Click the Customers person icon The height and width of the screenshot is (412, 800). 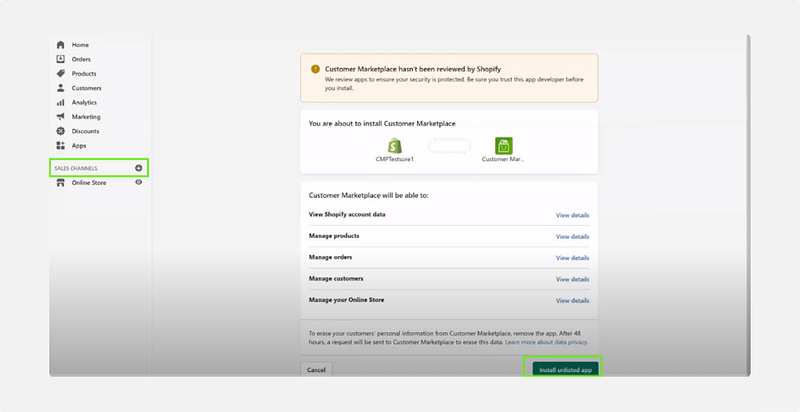point(61,88)
